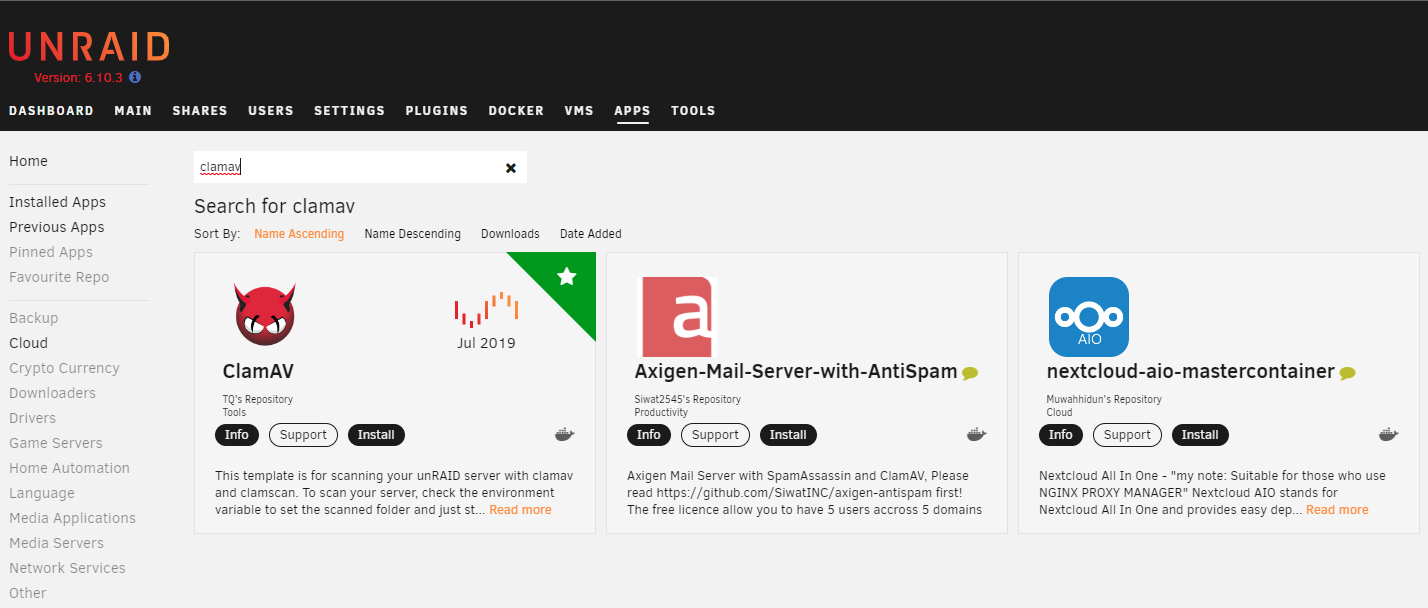
Task: Sort results by Name Ascending
Action: [x=299, y=234]
